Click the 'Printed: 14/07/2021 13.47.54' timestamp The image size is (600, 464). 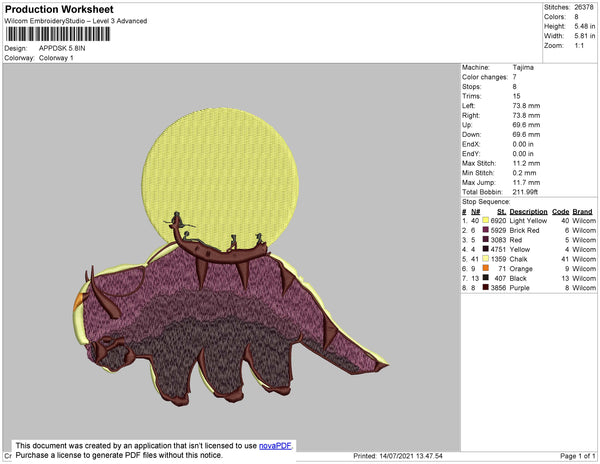coord(398,456)
